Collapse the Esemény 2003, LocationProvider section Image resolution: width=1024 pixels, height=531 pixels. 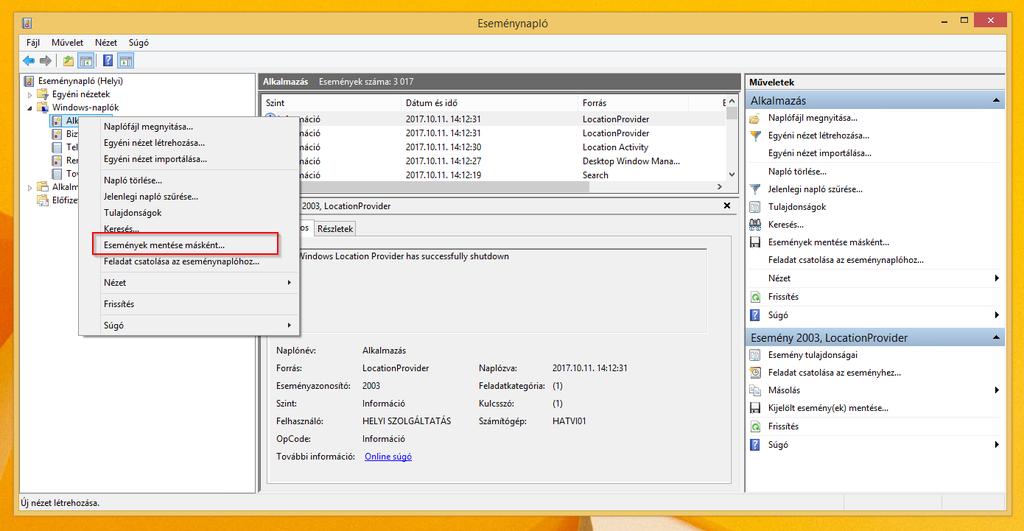[x=996, y=338]
